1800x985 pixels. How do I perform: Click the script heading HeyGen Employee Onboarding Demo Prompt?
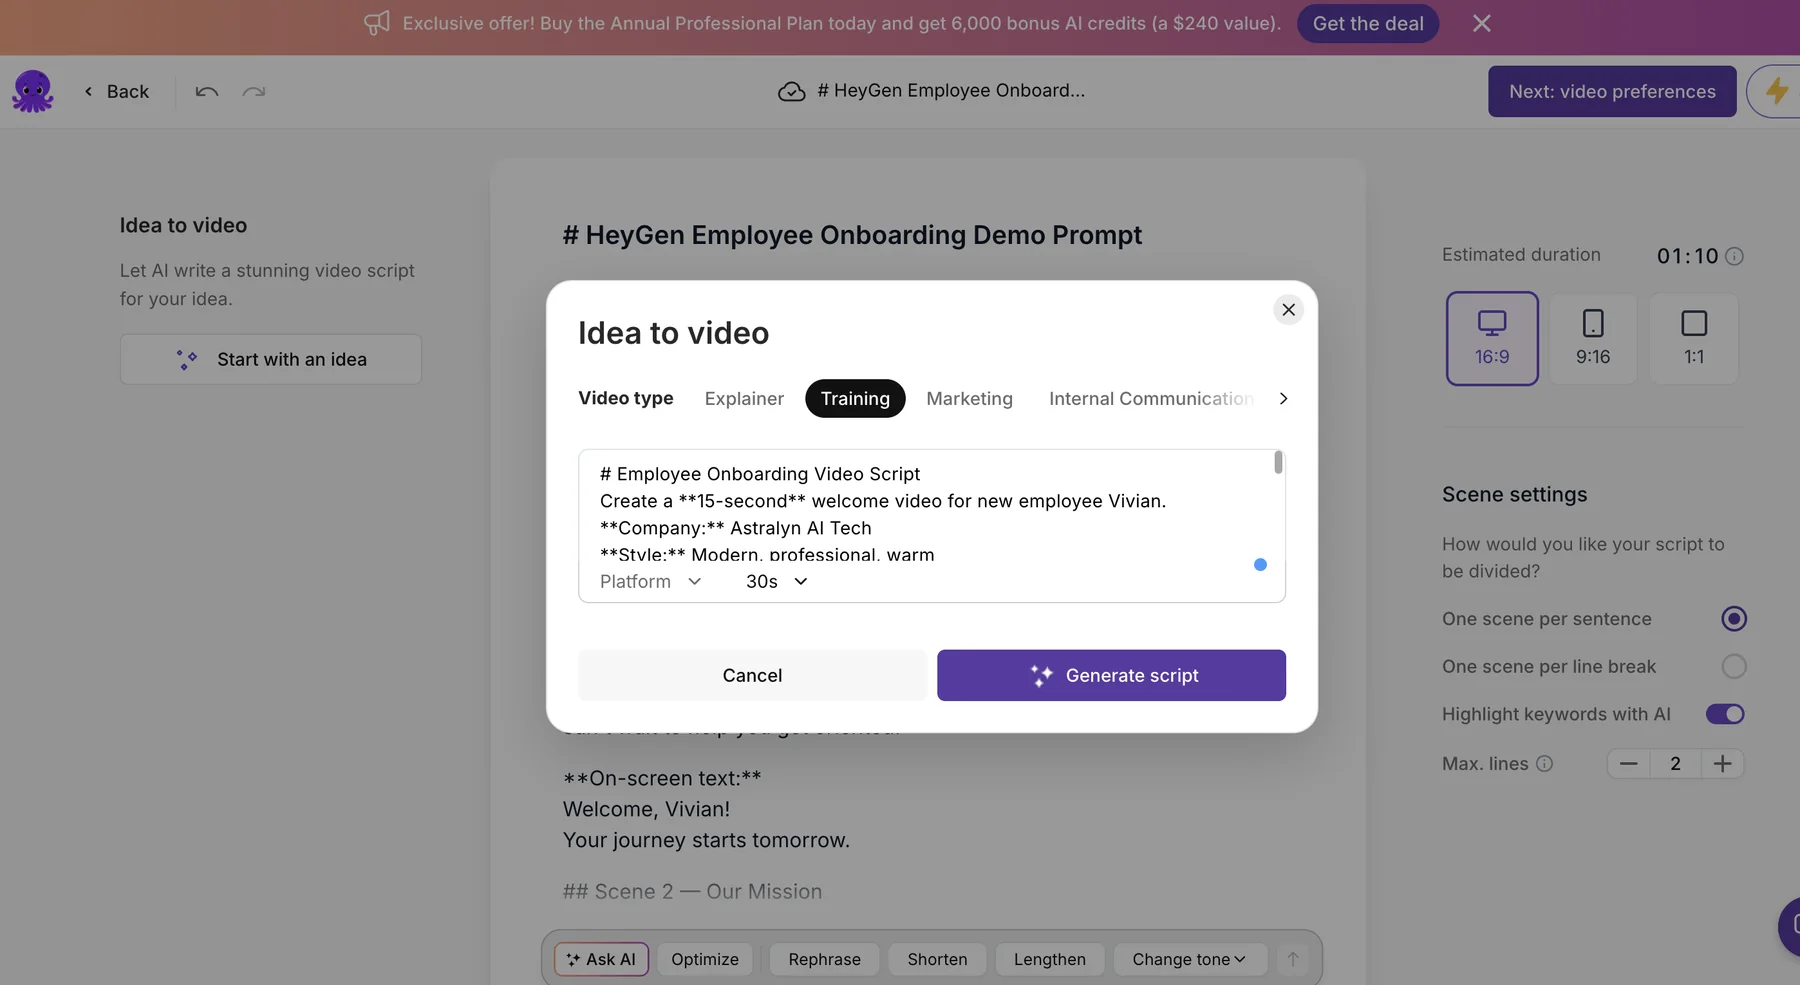(x=852, y=235)
